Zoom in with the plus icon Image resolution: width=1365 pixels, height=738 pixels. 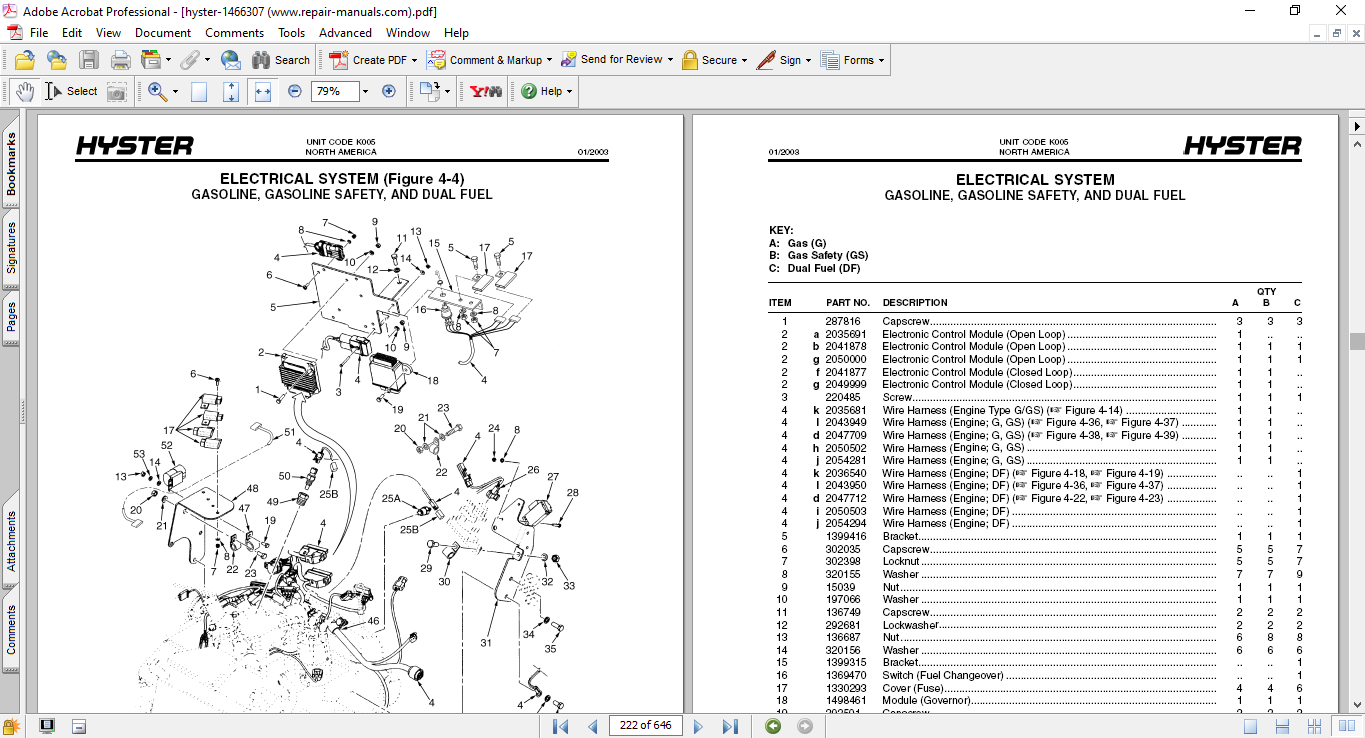389,91
